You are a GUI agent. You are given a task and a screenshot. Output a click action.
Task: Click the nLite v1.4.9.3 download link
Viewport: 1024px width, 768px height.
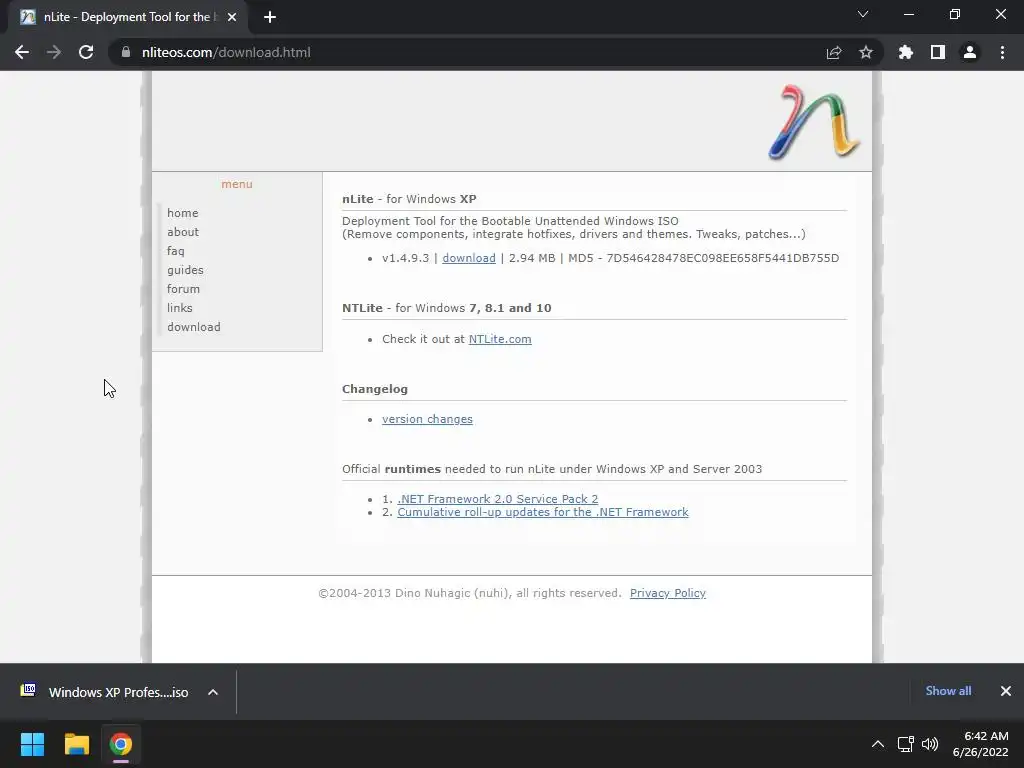(469, 258)
